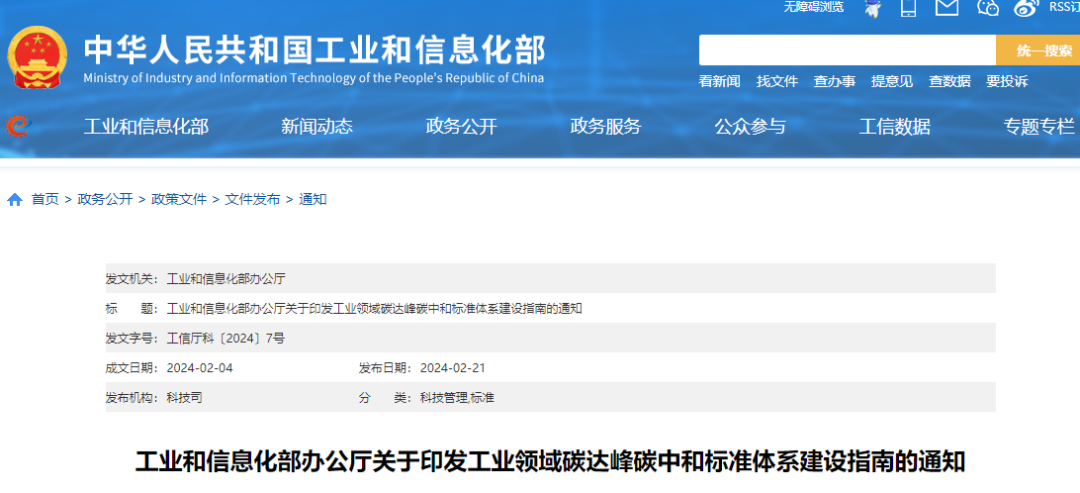Select the 政务公开 nav menu

pyautogui.click(x=461, y=127)
